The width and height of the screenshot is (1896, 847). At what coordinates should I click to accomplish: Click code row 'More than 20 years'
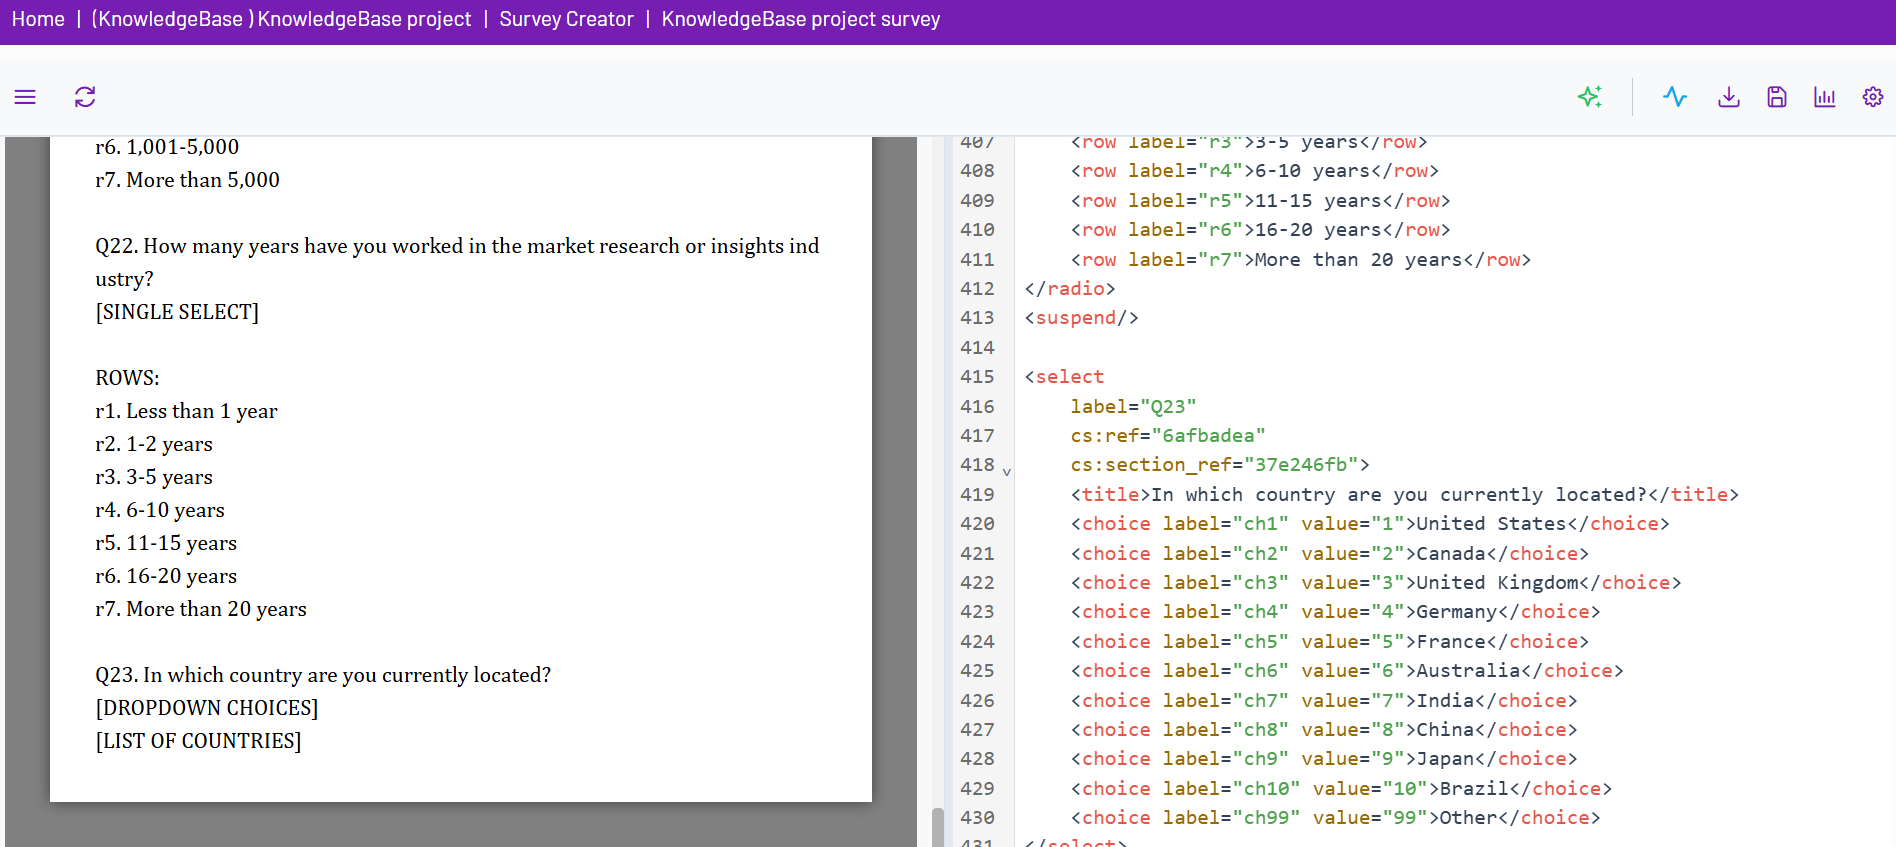click(x=1301, y=260)
